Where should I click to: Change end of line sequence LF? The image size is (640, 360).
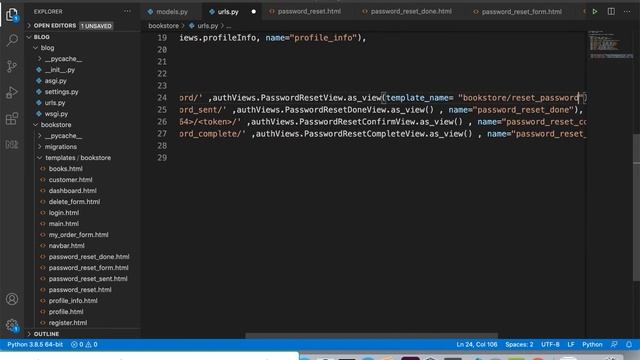pos(571,344)
